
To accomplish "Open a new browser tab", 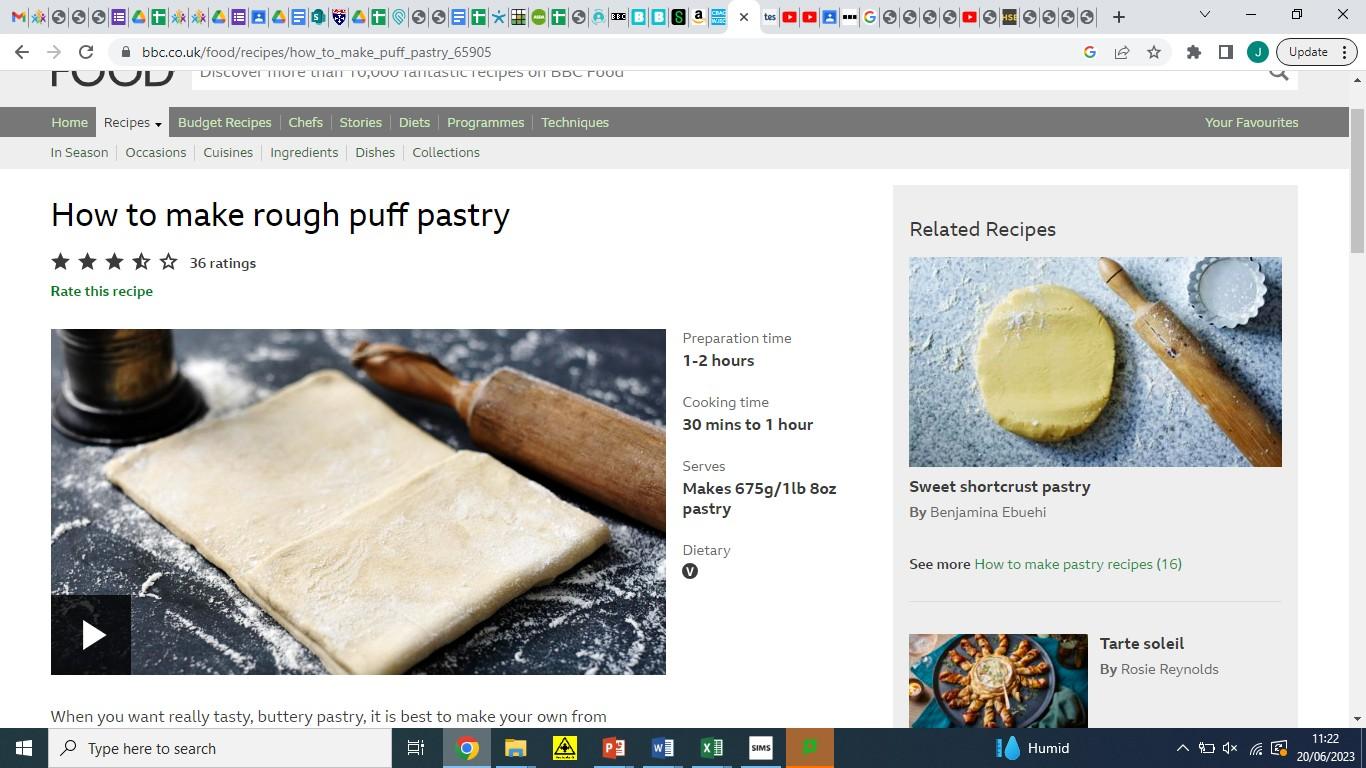I will [x=1119, y=17].
